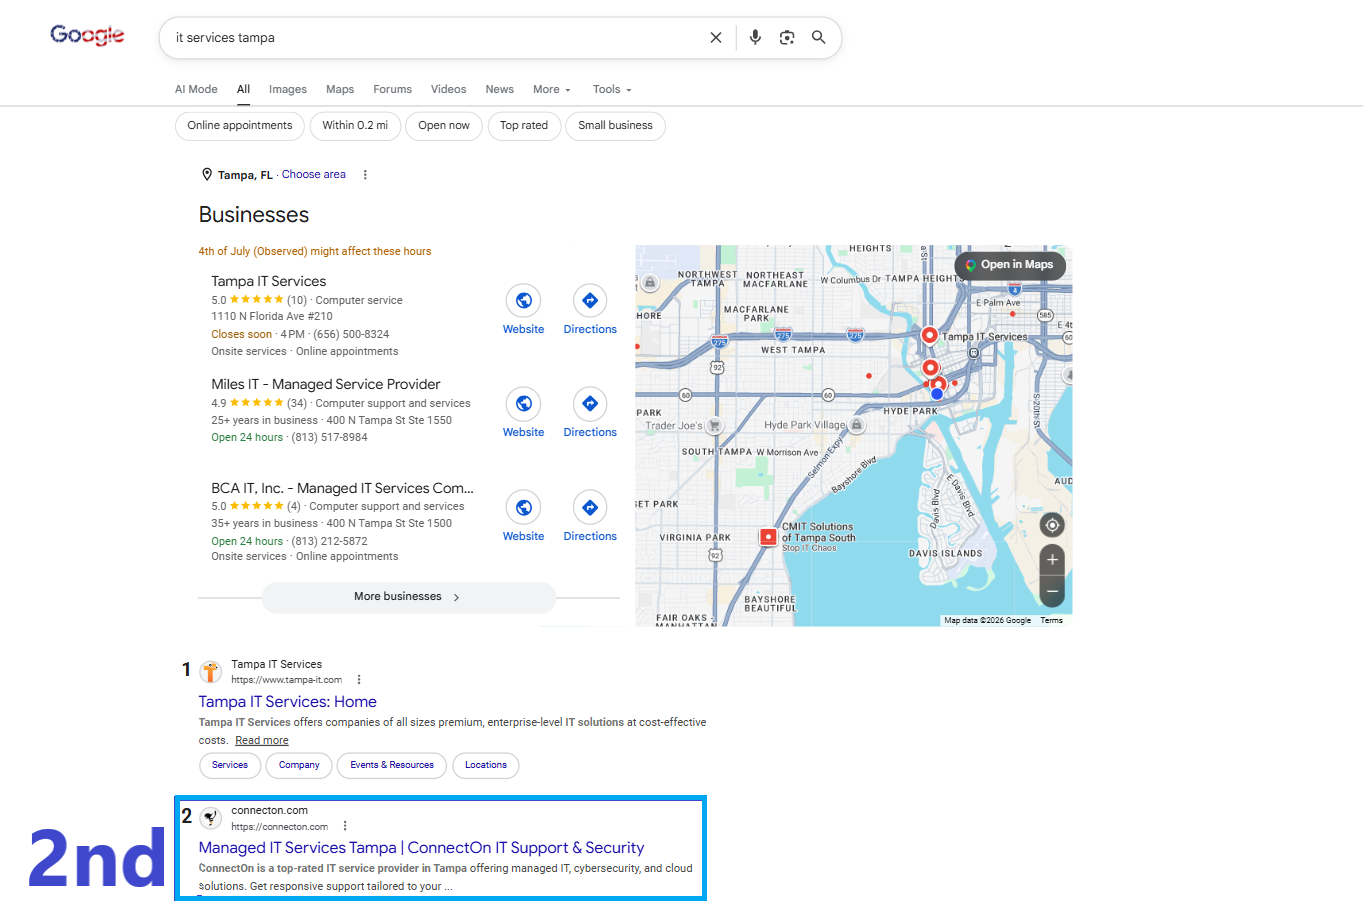This screenshot has width=1363, height=912.
Task: Apply the Top rated filter chip
Action: tap(524, 126)
